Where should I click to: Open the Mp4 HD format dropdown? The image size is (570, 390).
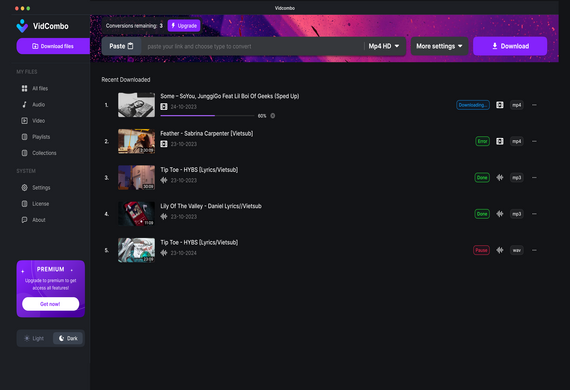(x=384, y=46)
